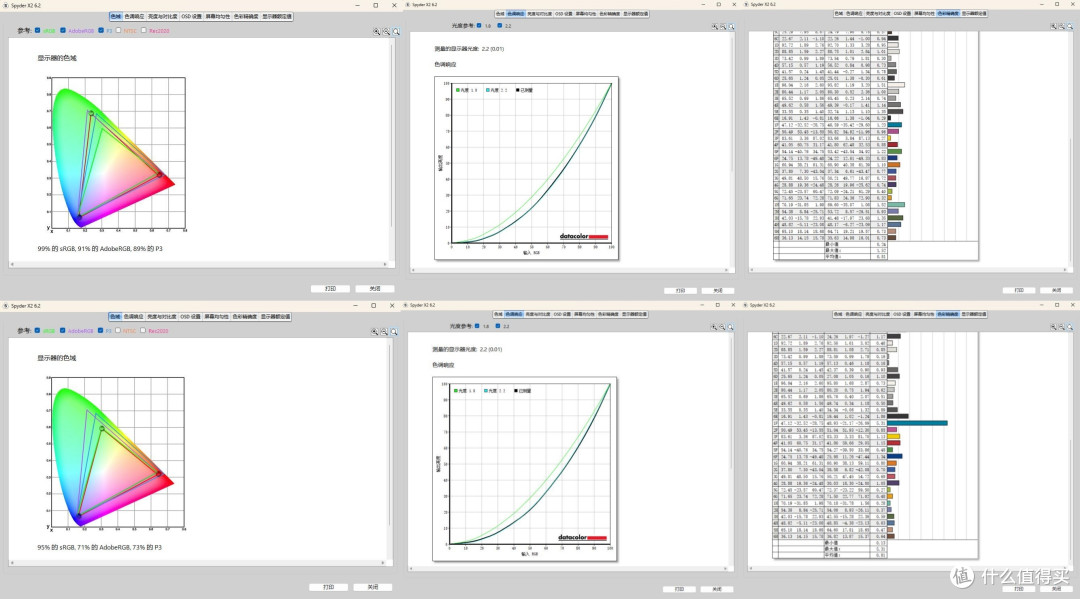Zoom out in the 99% sRGB gamut window
This screenshot has width=1080, height=599.
pos(386,32)
